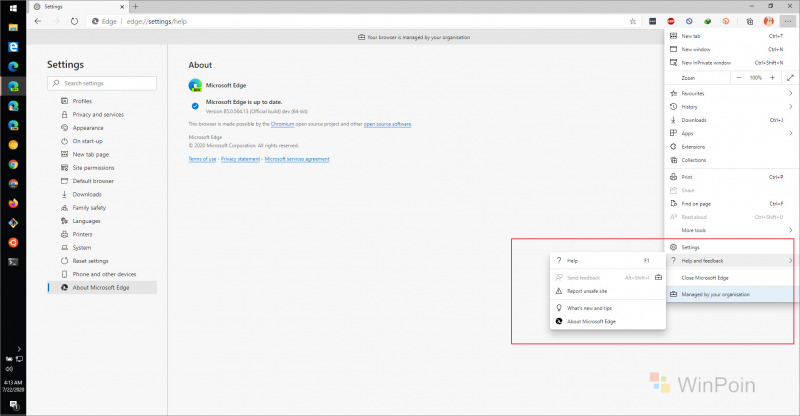
Task: Open a new tab with the plus button
Action: (x=135, y=7)
